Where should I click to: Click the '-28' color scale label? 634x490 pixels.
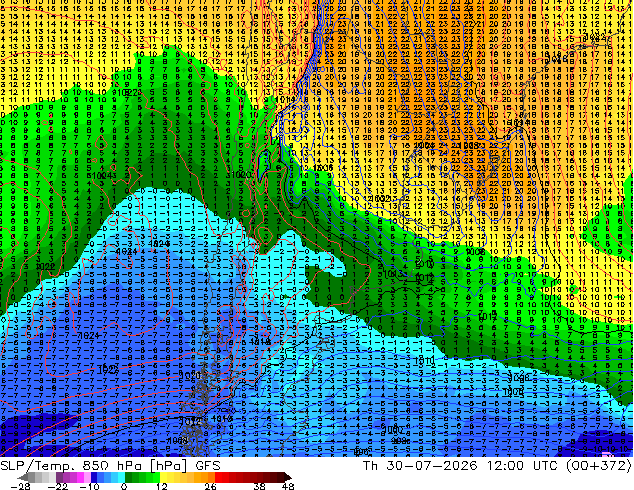[19, 486]
